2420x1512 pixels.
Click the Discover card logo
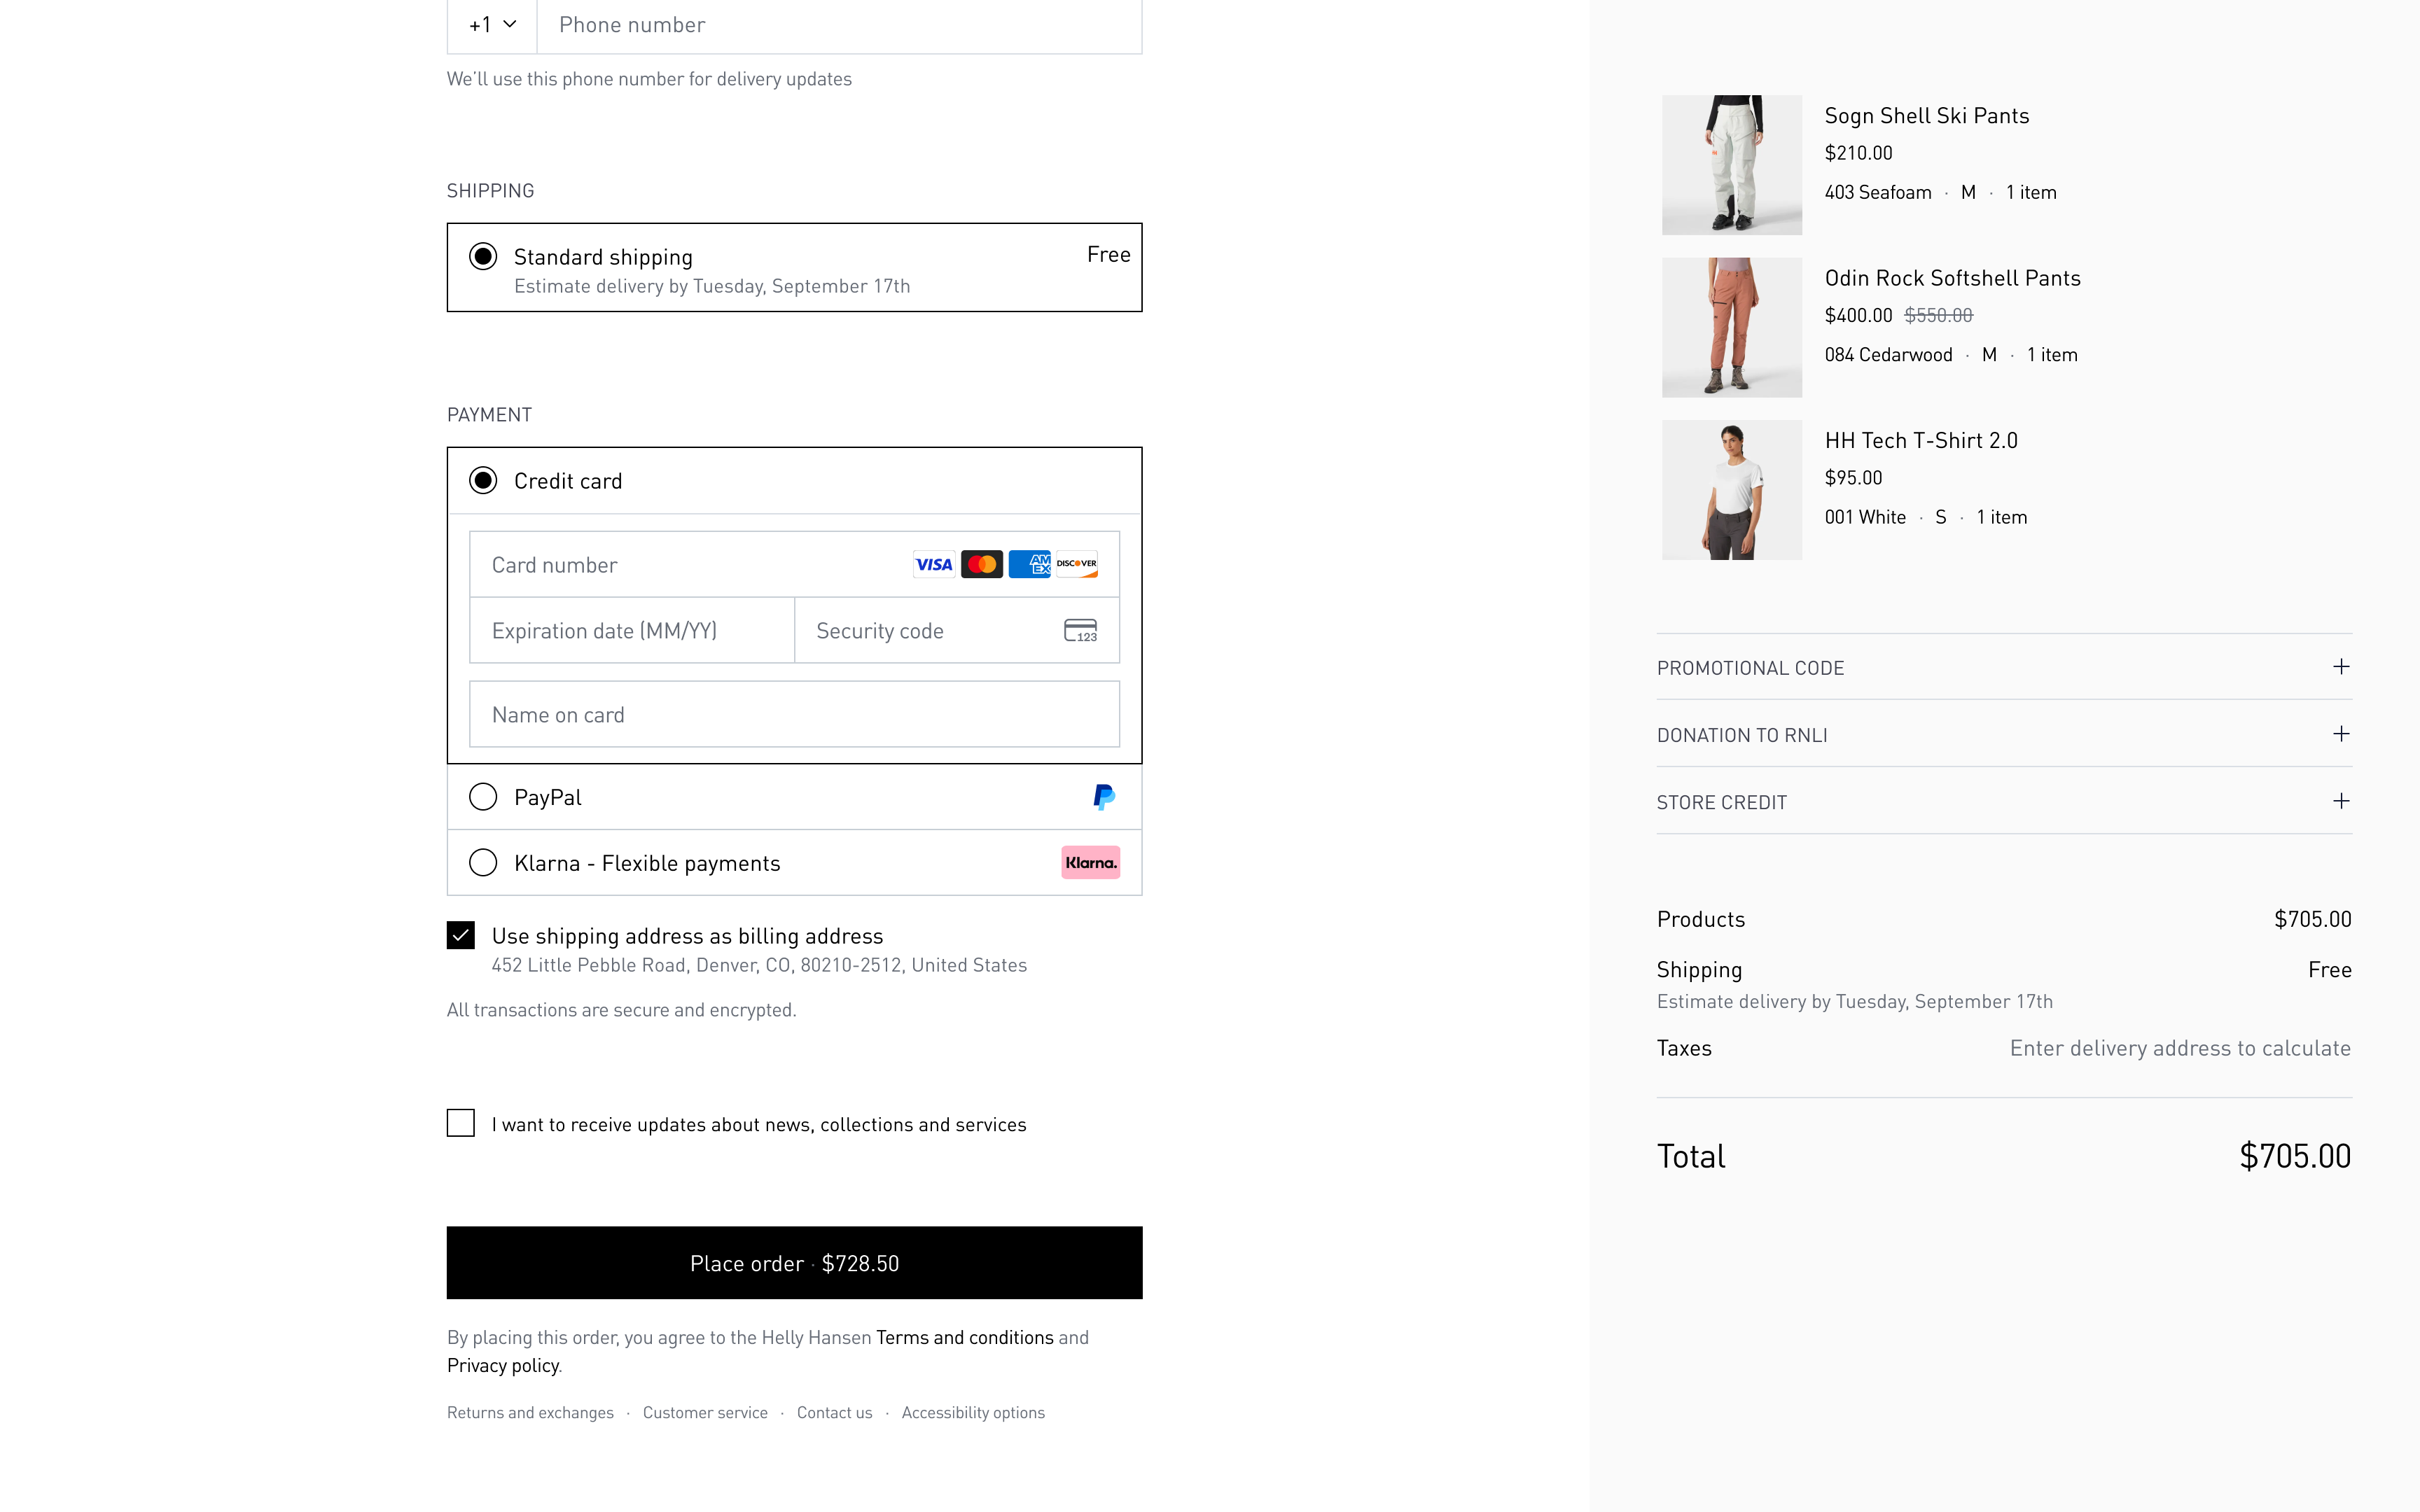[x=1077, y=564]
